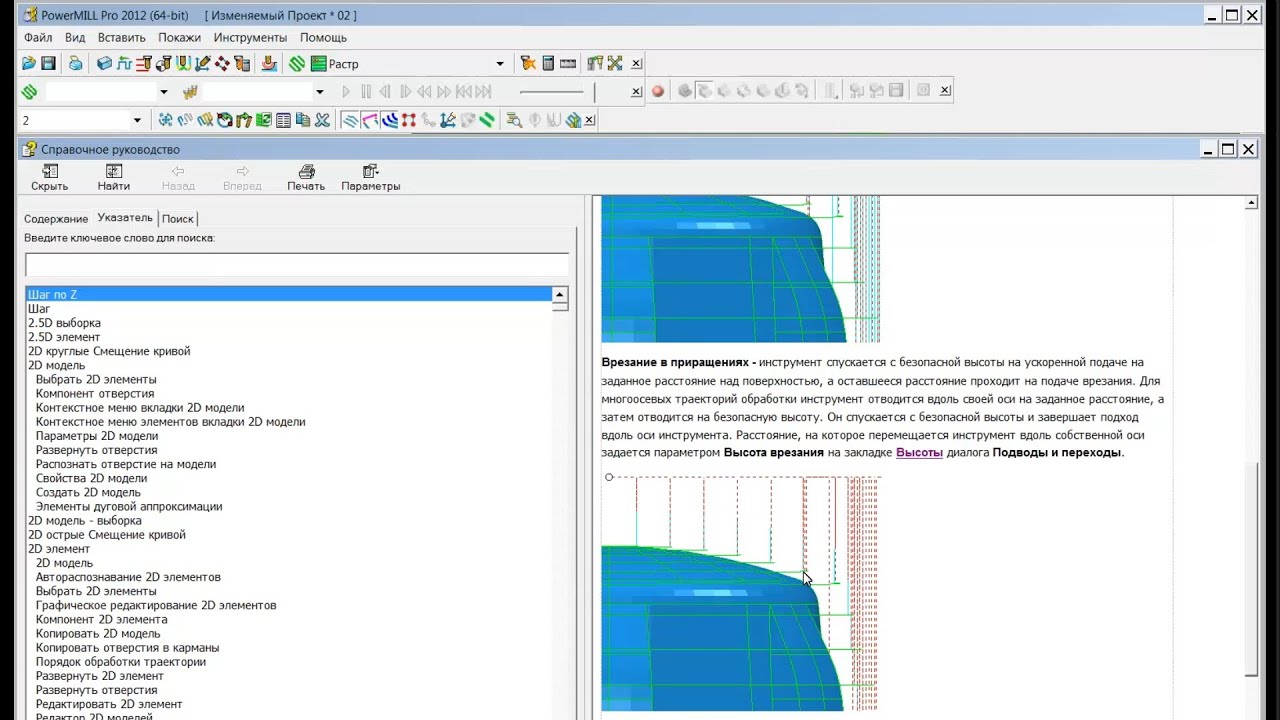The height and width of the screenshot is (720, 1280).
Task: Open Toolpath Strategies icon
Action: pyautogui.click(x=269, y=63)
